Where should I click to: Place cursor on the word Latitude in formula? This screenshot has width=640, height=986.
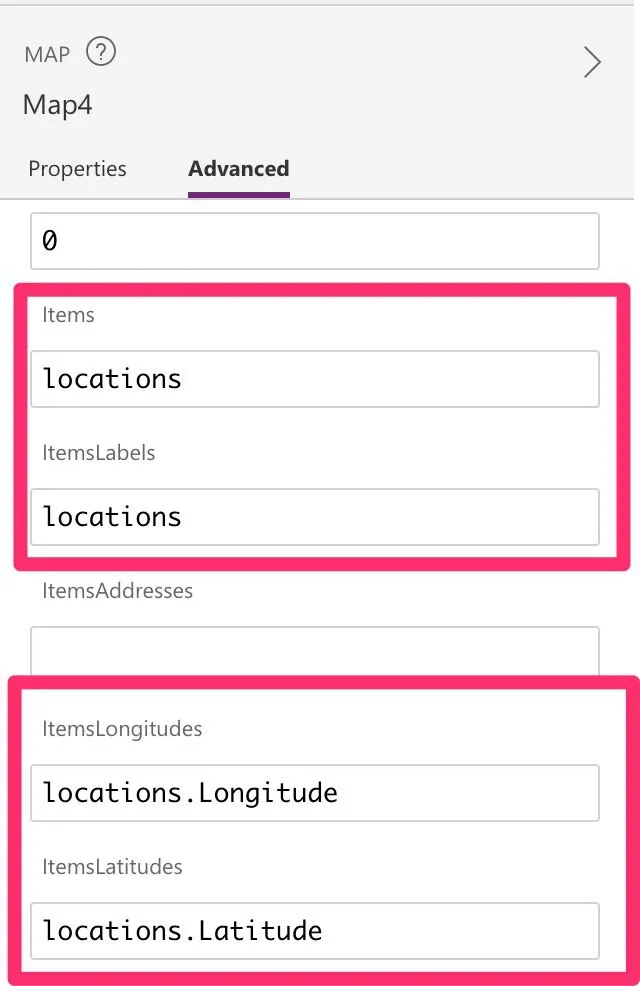tap(260, 931)
